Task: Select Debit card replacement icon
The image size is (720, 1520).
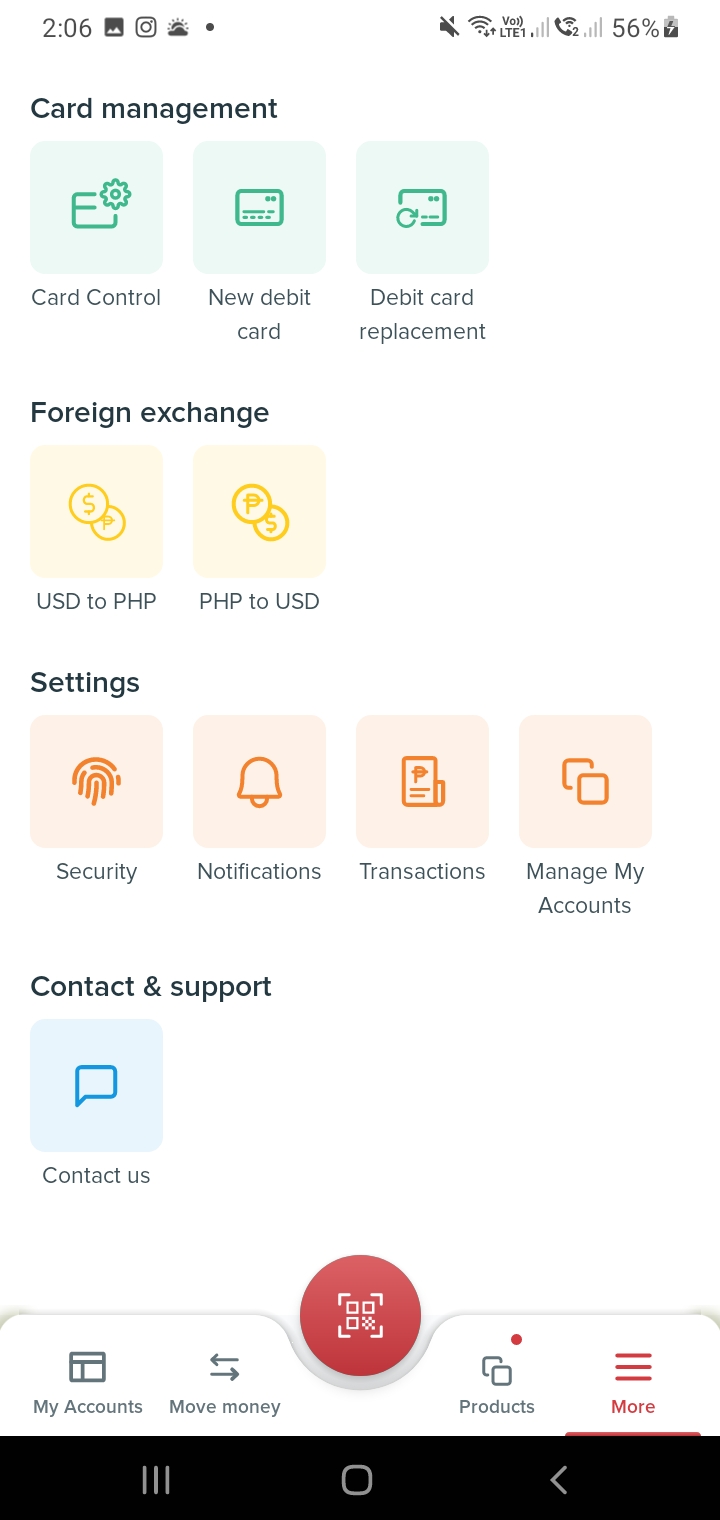Action: coord(422,207)
